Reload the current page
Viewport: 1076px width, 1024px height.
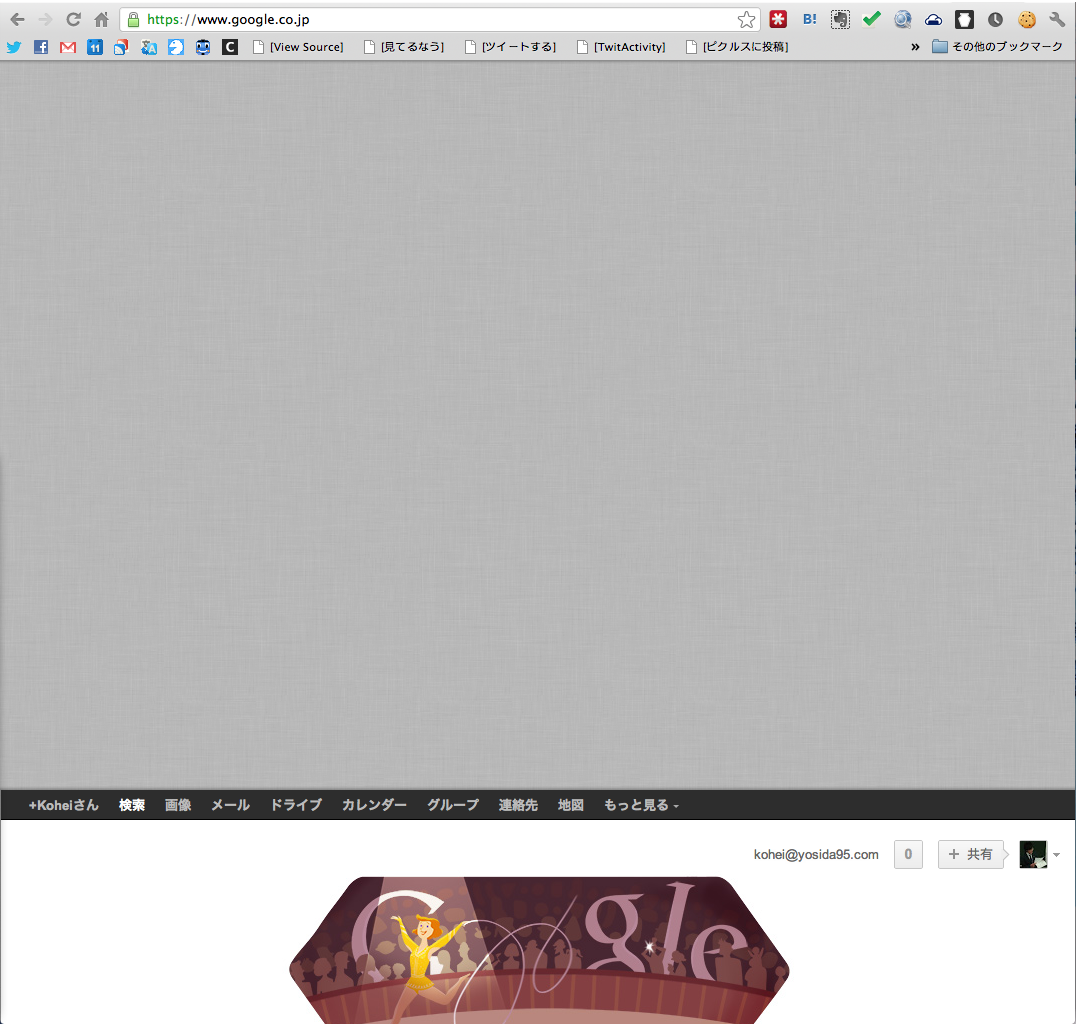[73, 19]
